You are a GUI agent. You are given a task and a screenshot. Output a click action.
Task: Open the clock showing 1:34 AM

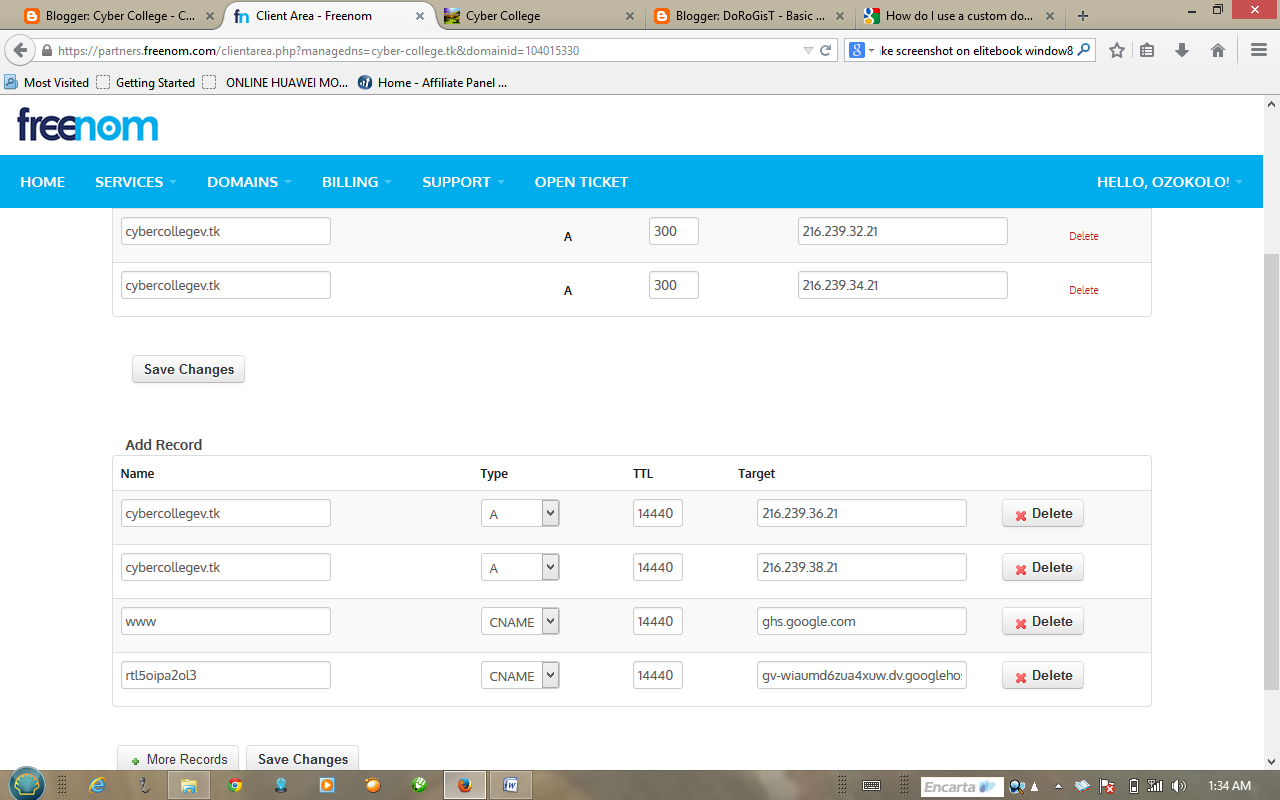[x=1229, y=786]
